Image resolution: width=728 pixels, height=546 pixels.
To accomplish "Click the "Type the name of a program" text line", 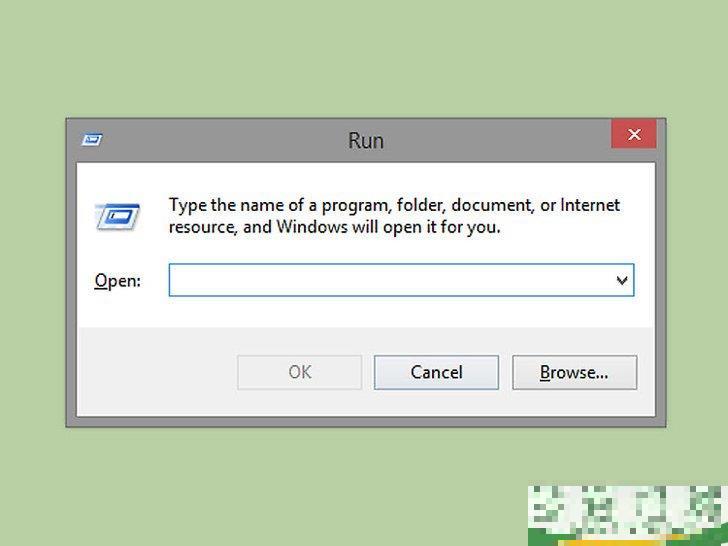I will pos(394,205).
